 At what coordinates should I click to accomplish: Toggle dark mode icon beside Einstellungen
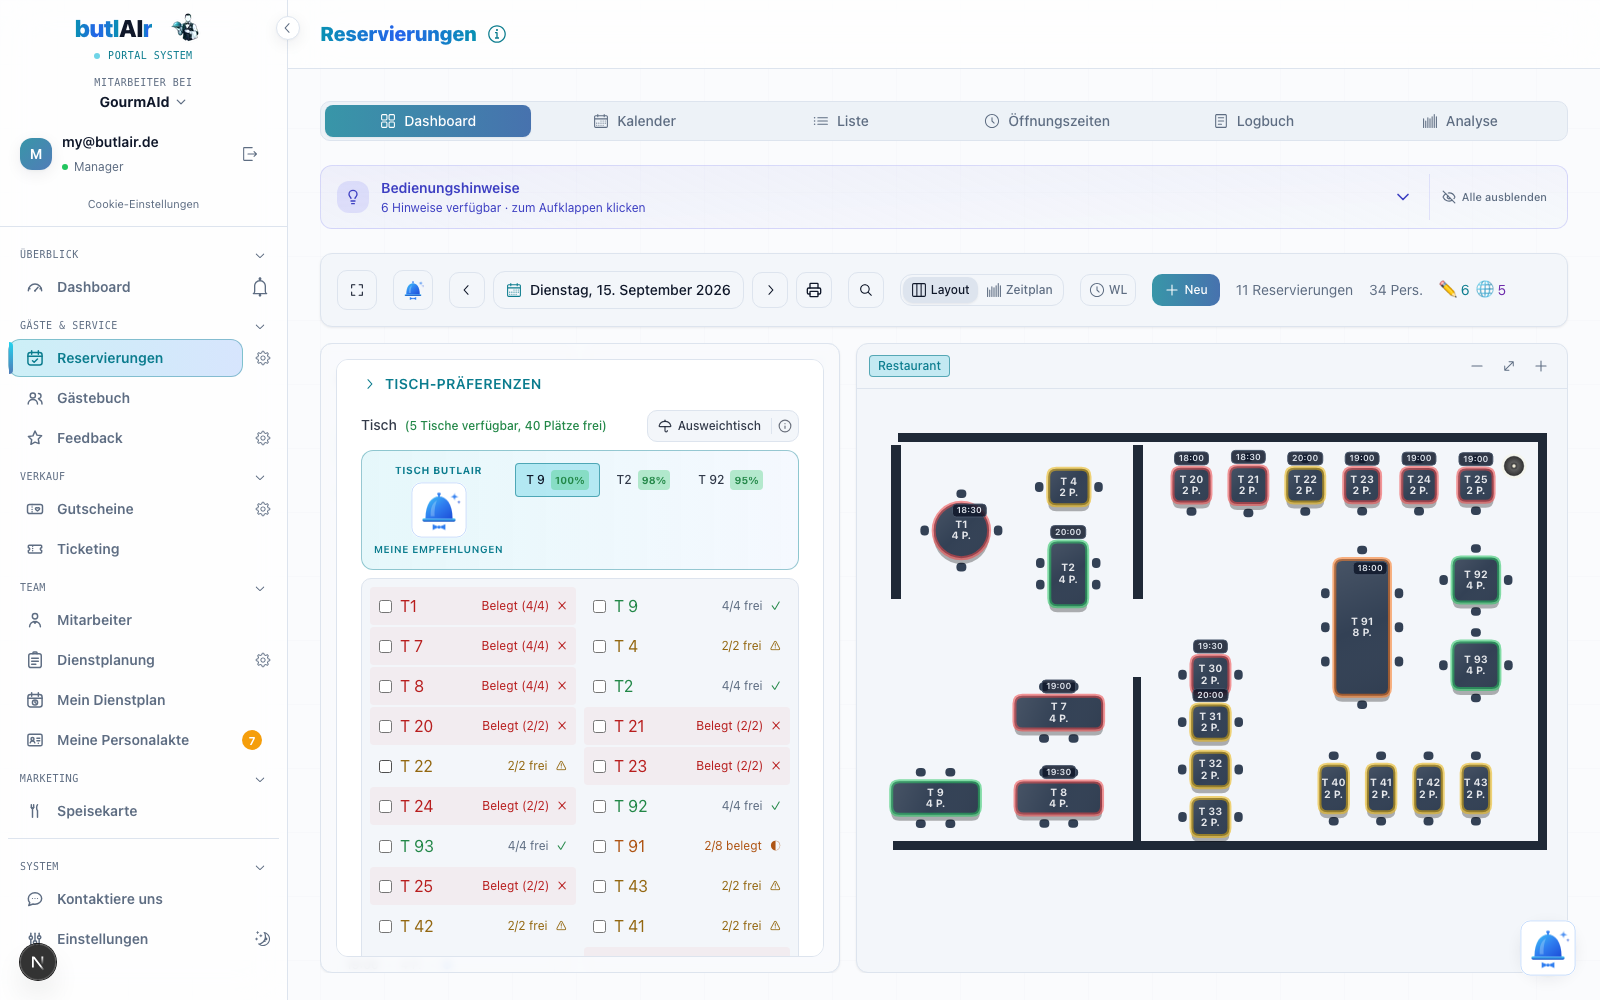[x=263, y=939]
